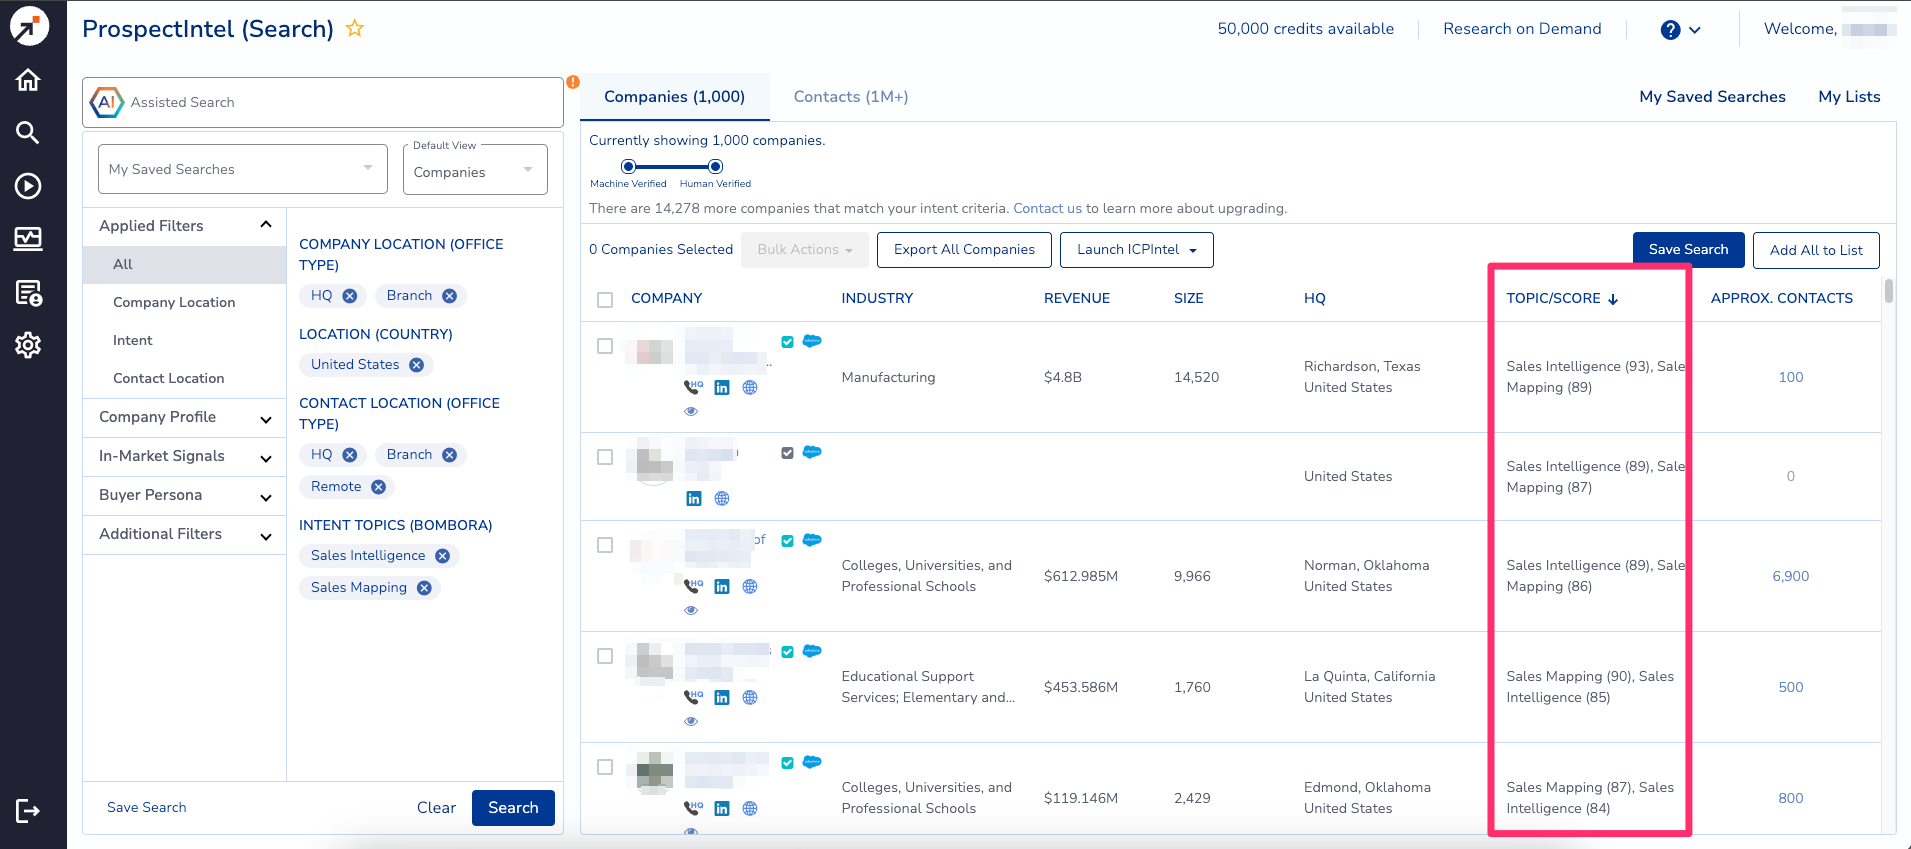Select checkbox for Norman, Oklahoma company

(605, 545)
